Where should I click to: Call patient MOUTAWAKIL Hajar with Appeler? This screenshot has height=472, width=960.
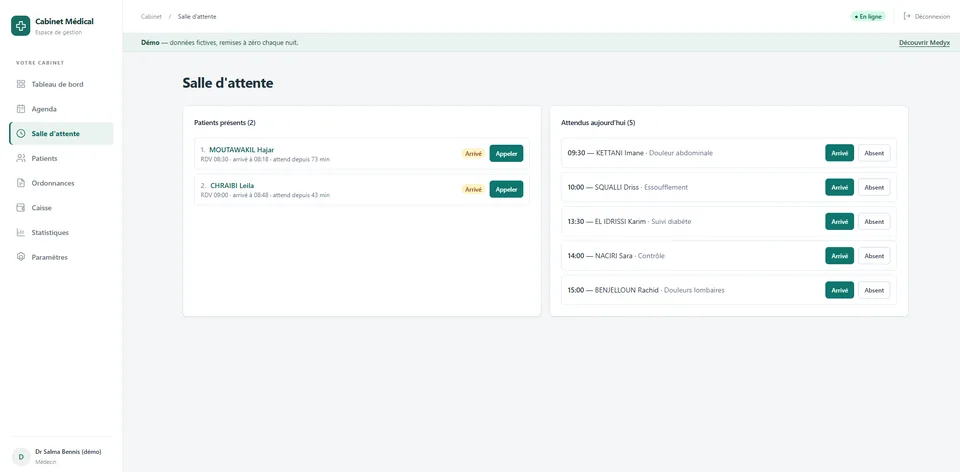(506, 154)
